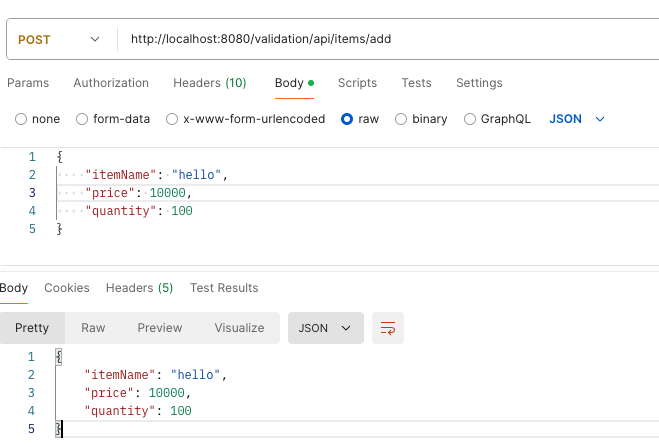Click the request "price" key
Viewport: 659px width, 447px height.
(110, 193)
